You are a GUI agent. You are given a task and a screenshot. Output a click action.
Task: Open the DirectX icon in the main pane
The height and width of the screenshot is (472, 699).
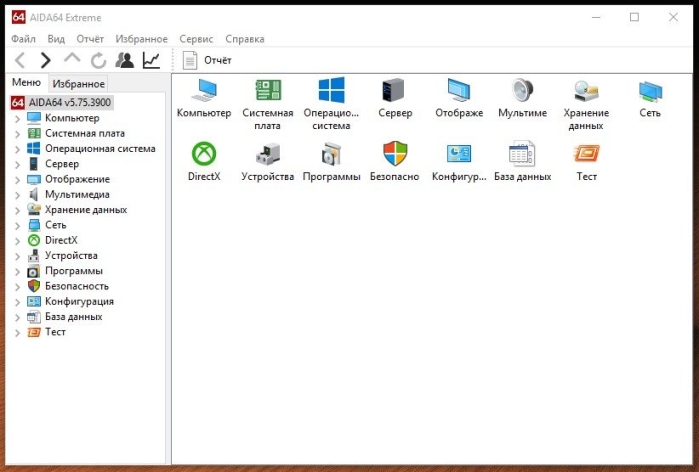click(x=204, y=154)
